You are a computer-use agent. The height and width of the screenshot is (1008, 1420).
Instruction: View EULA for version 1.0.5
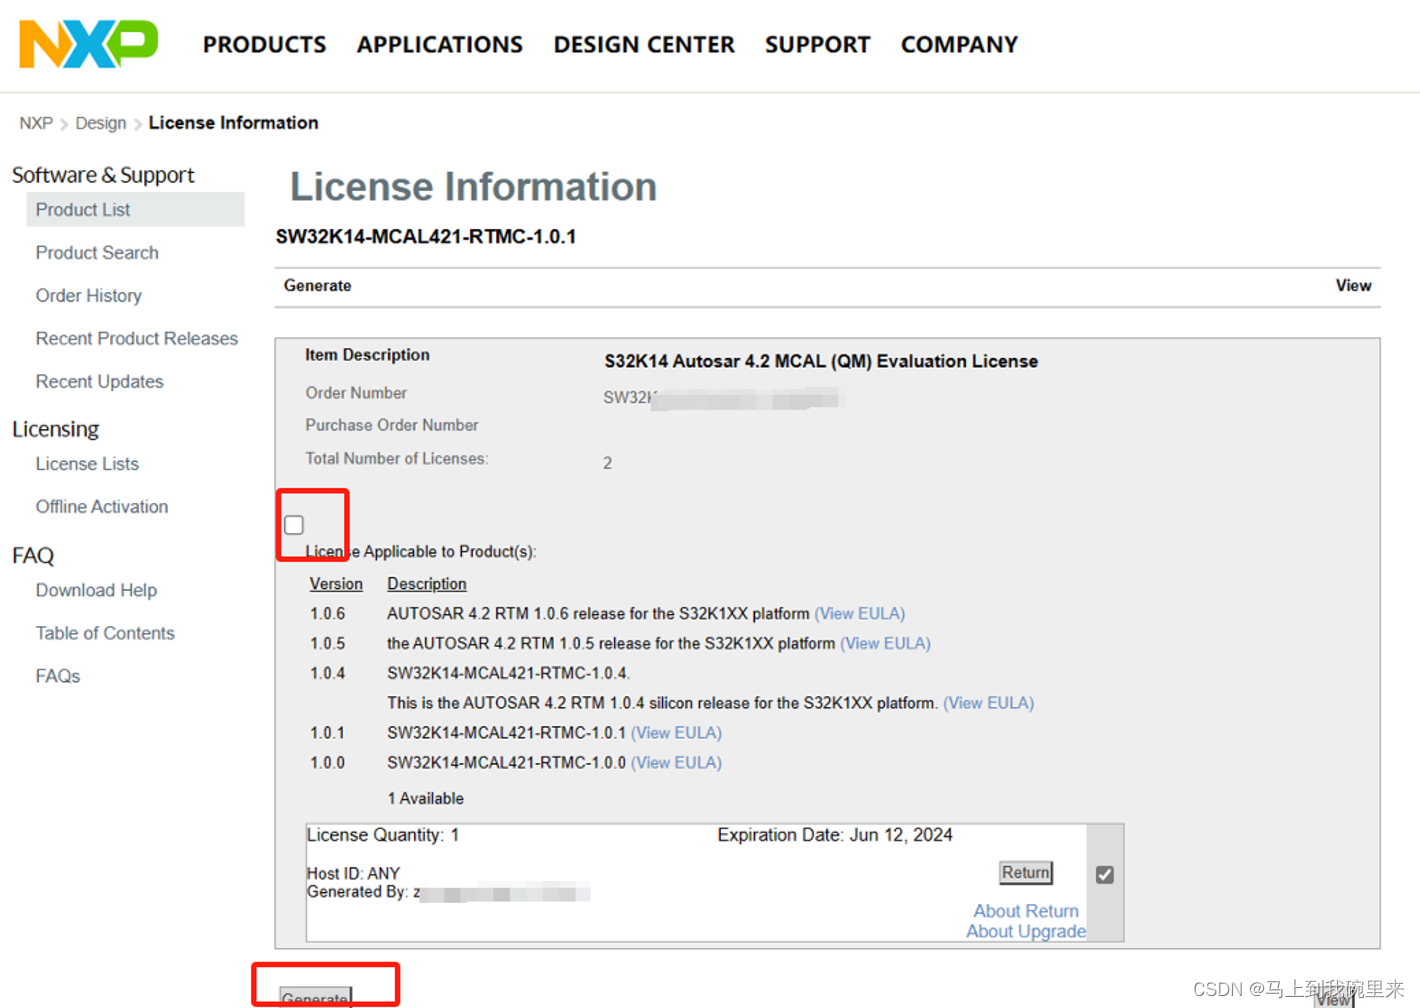click(x=885, y=644)
